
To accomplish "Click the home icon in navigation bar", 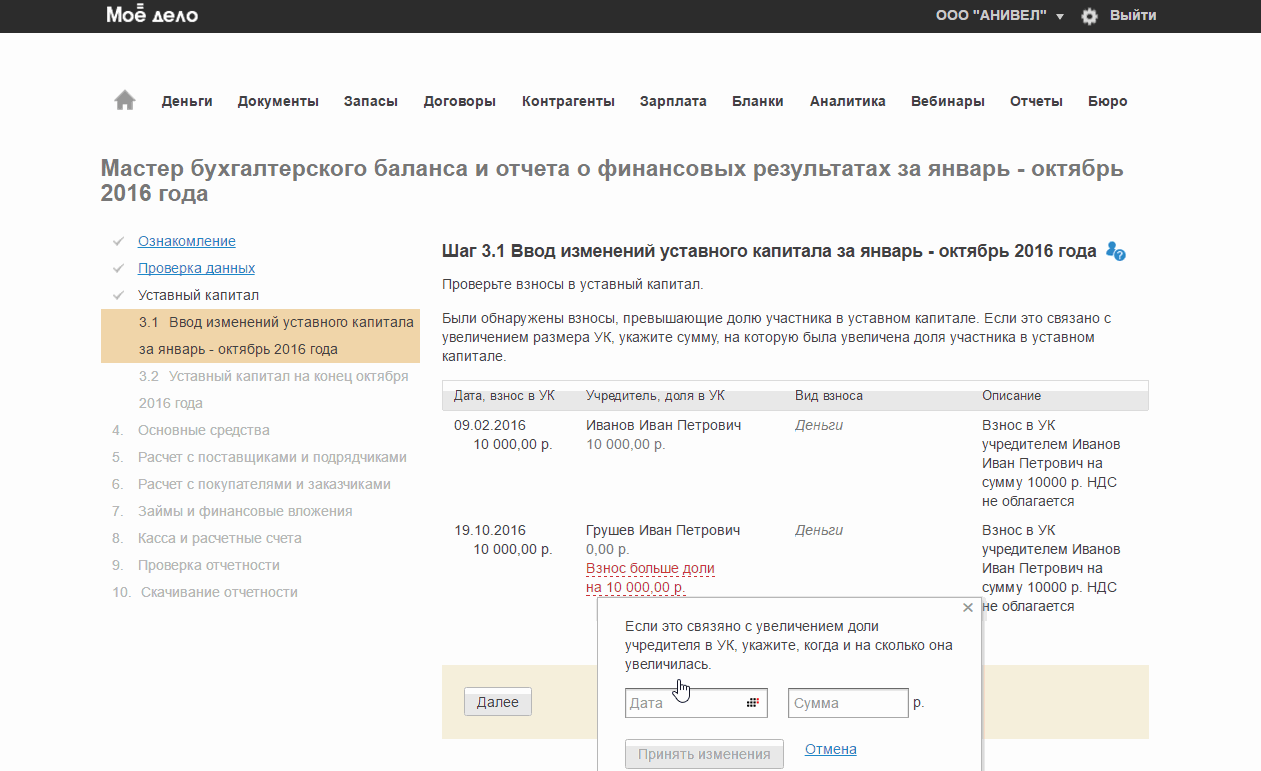I will coord(125,100).
